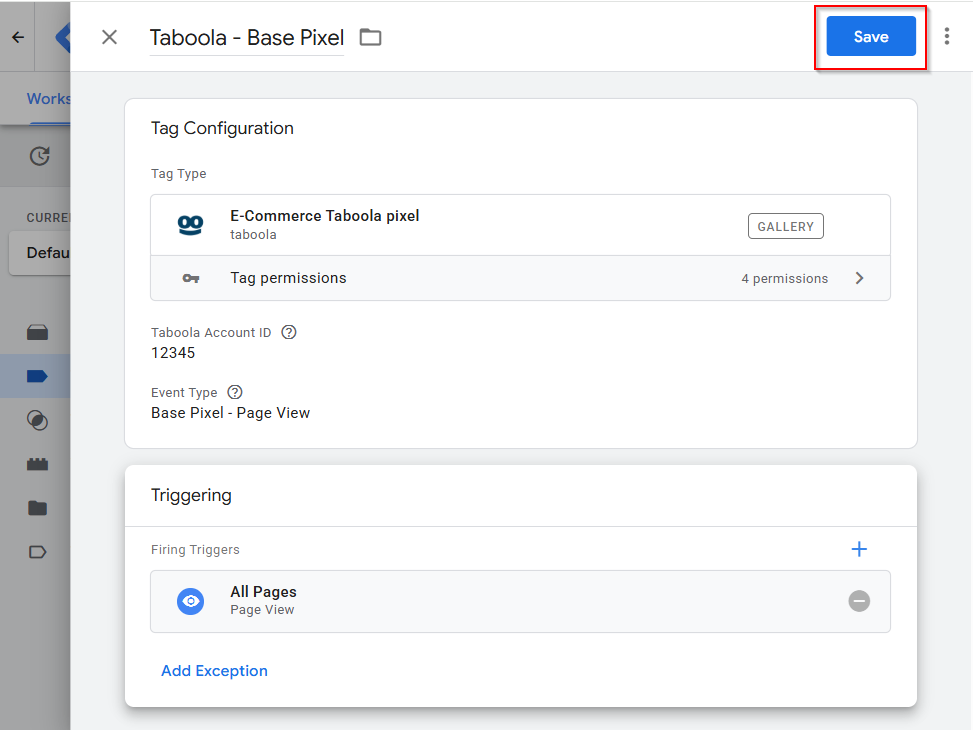Click the Tag Configuration heading
The image size is (973, 730).
[222, 128]
